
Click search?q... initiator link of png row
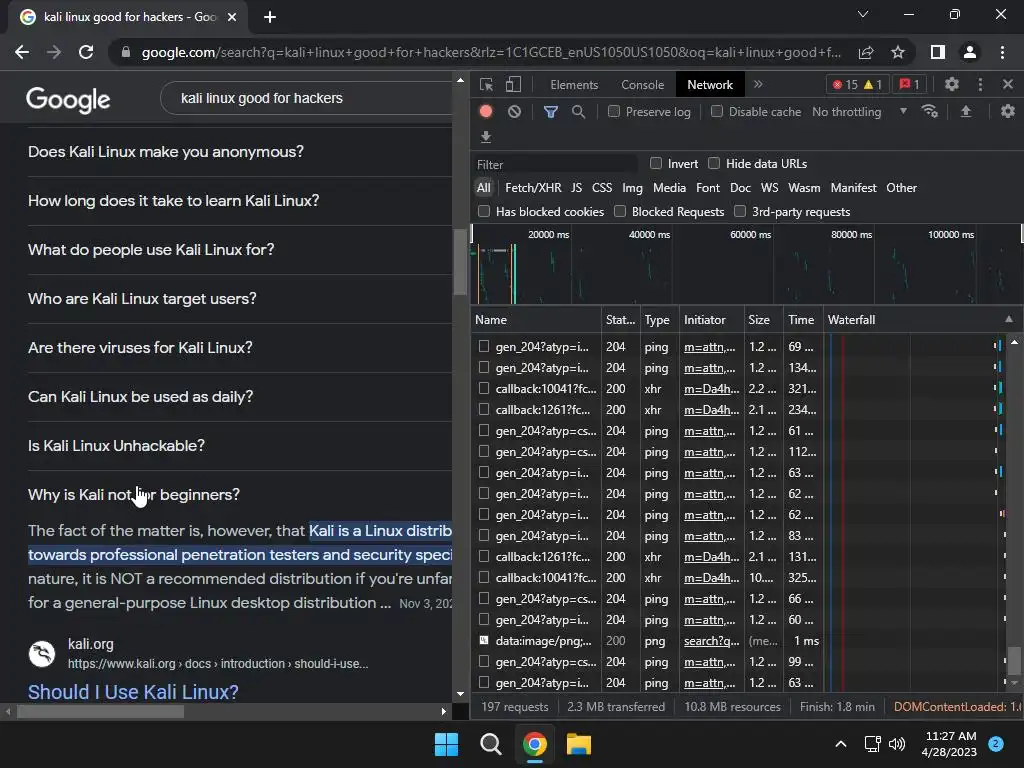[x=711, y=641]
